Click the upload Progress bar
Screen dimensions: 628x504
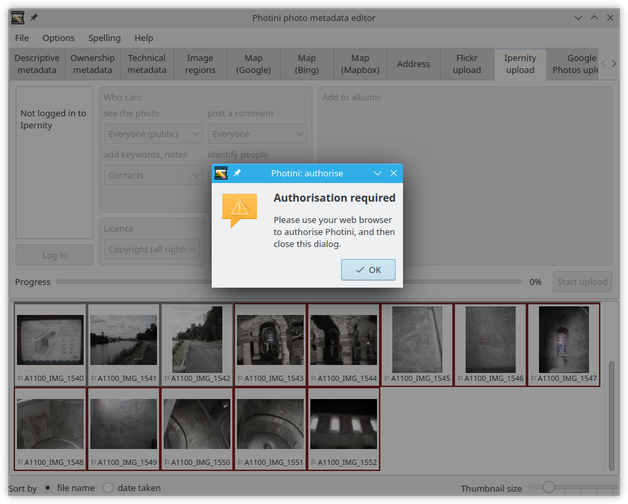[x=289, y=282]
